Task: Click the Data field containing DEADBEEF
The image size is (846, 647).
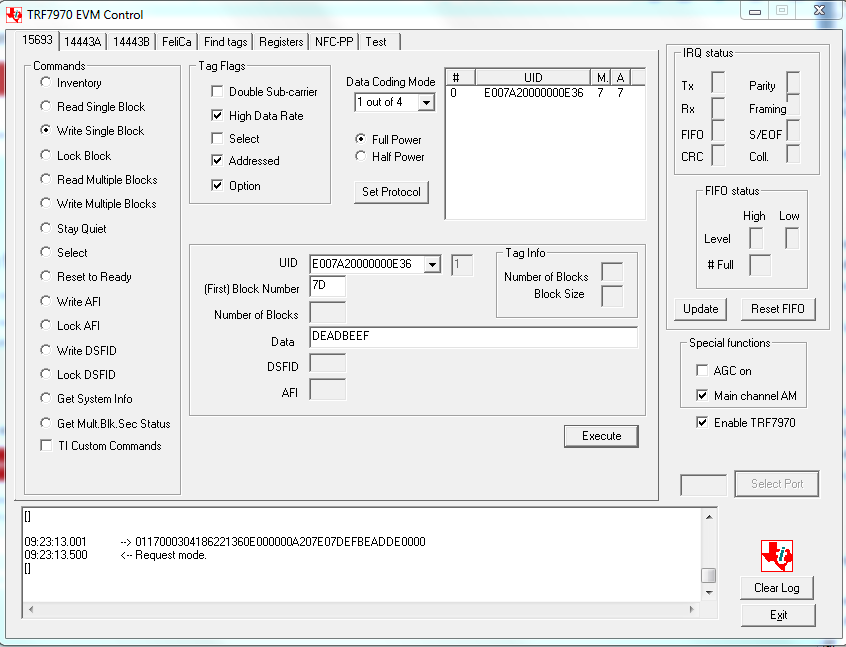Action: (473, 337)
